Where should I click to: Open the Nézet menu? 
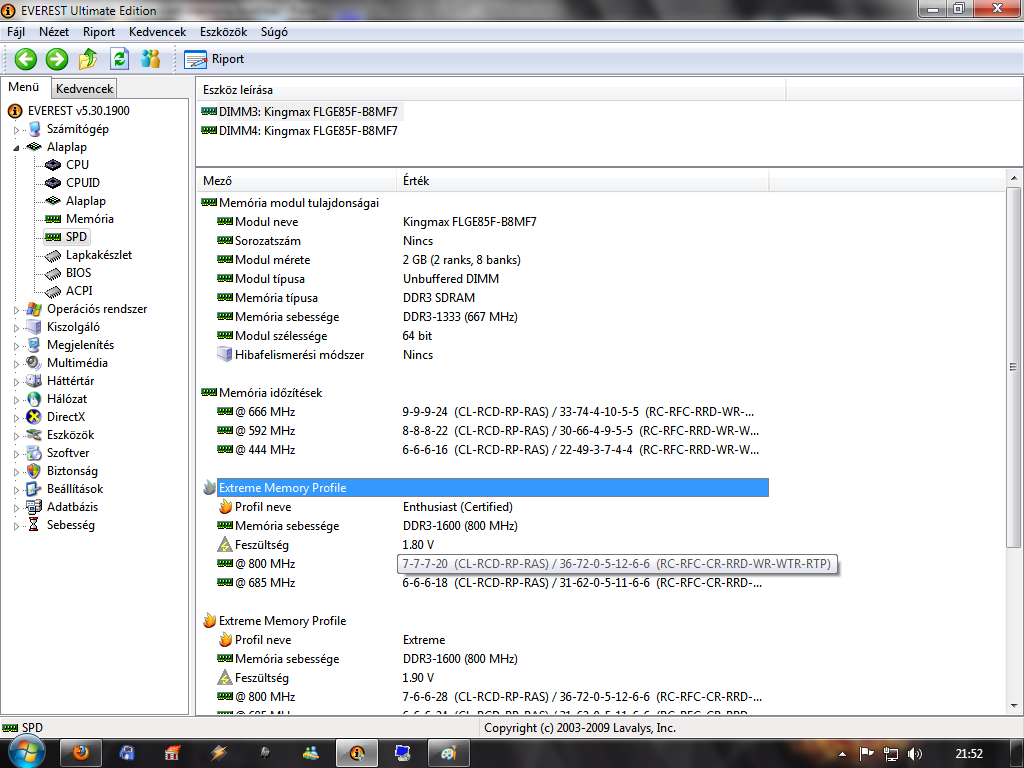tap(54, 32)
